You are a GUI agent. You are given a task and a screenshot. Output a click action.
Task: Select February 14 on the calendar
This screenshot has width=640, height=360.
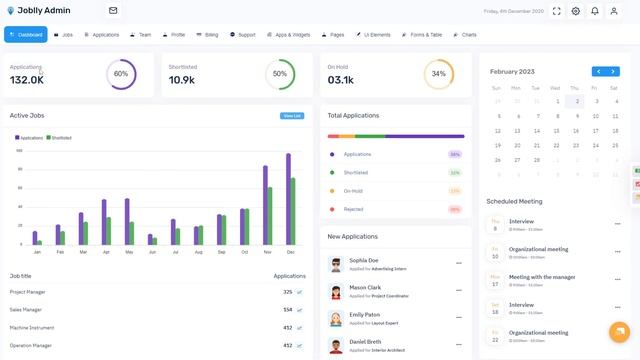537,131
